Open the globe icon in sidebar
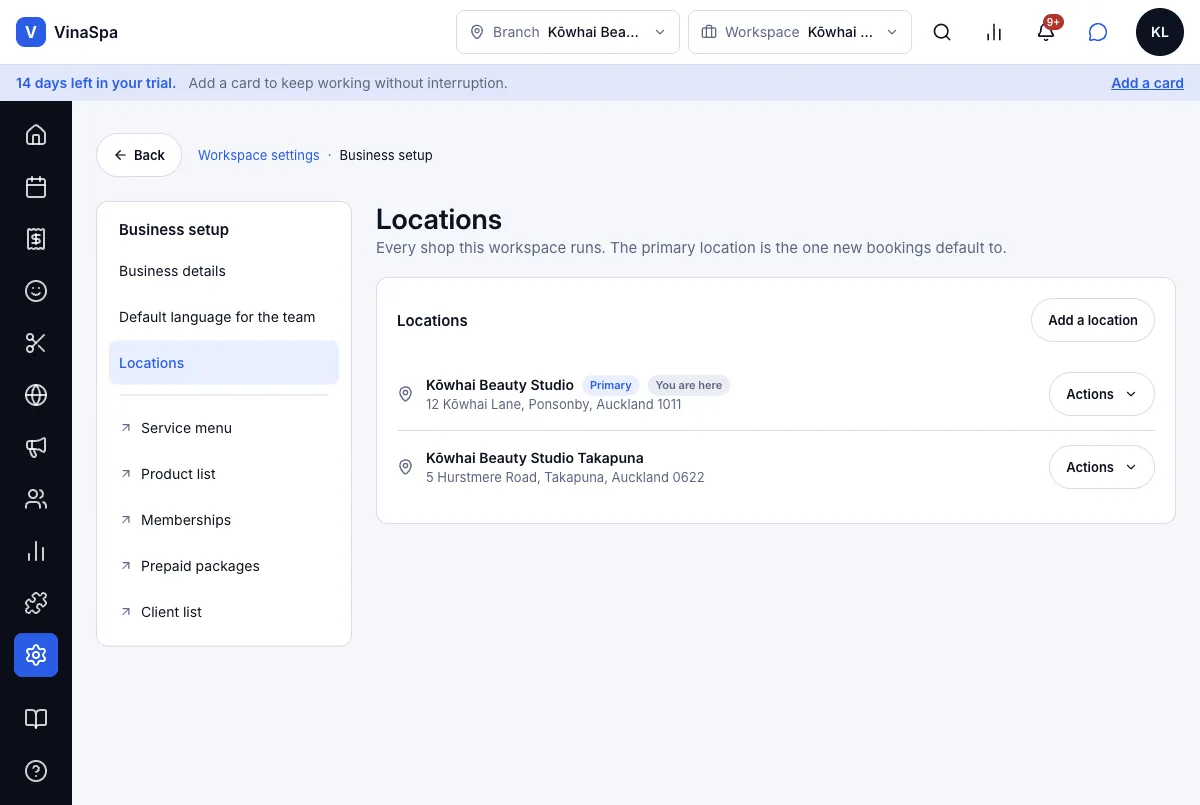The width and height of the screenshot is (1200, 805). (x=36, y=395)
